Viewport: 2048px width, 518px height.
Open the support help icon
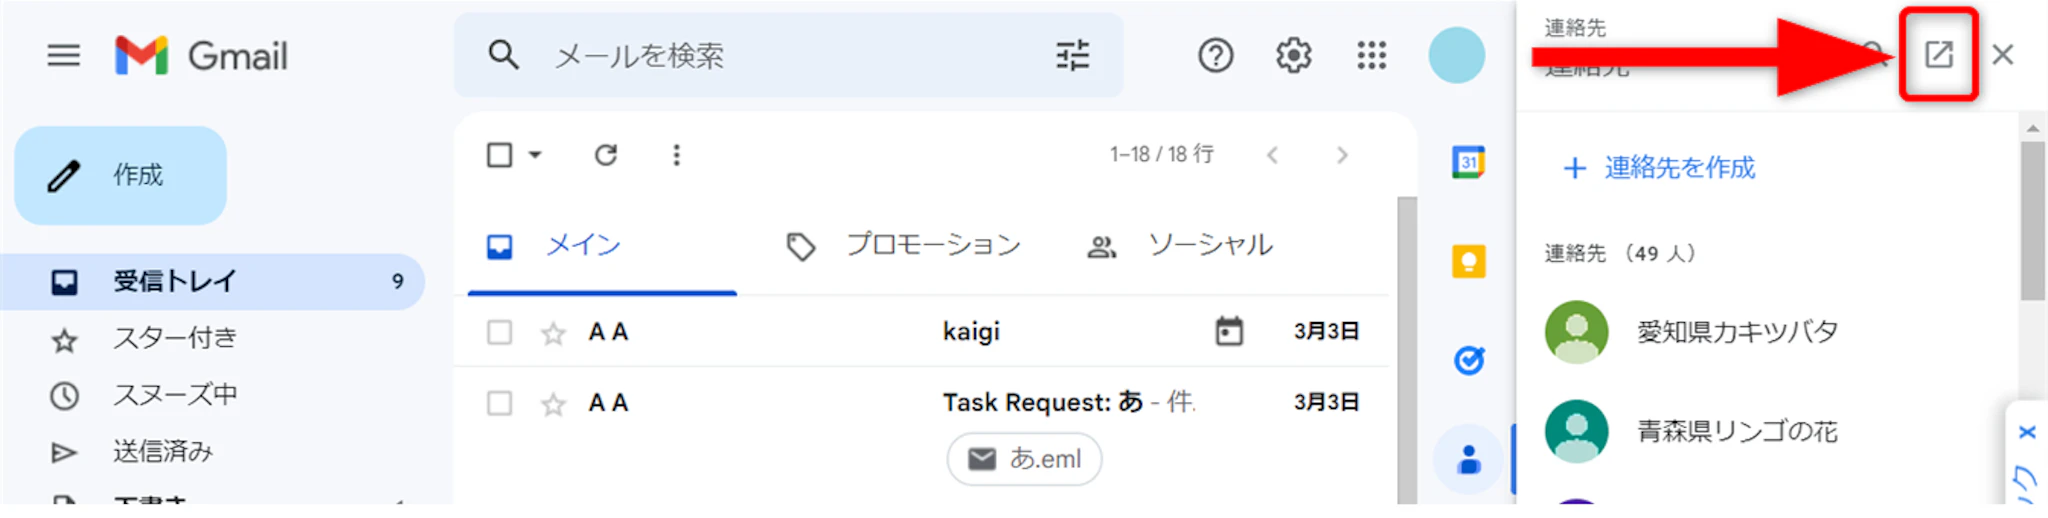(1215, 55)
